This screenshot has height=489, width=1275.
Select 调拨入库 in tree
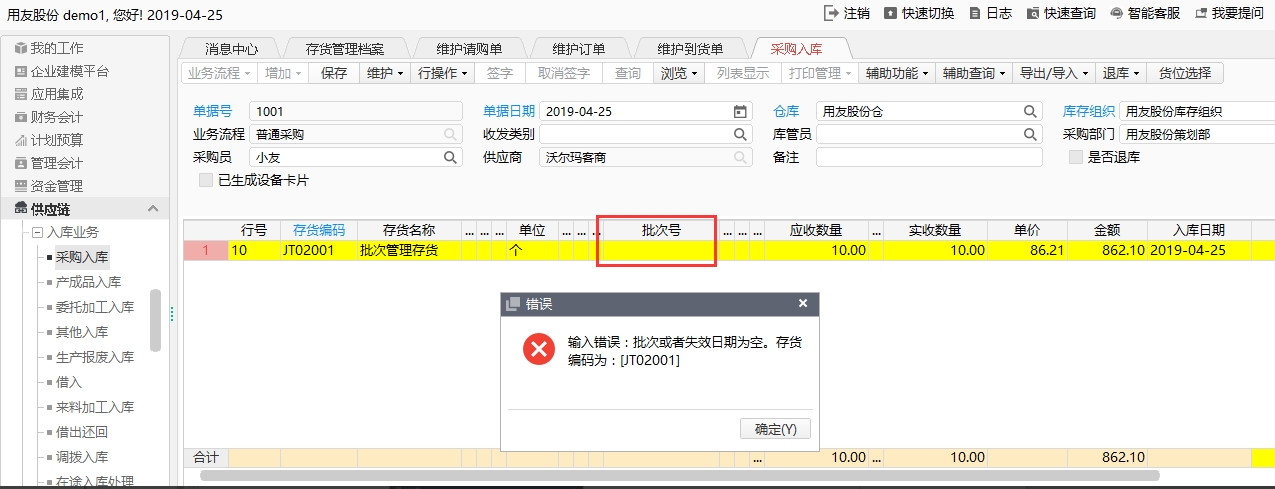82,457
